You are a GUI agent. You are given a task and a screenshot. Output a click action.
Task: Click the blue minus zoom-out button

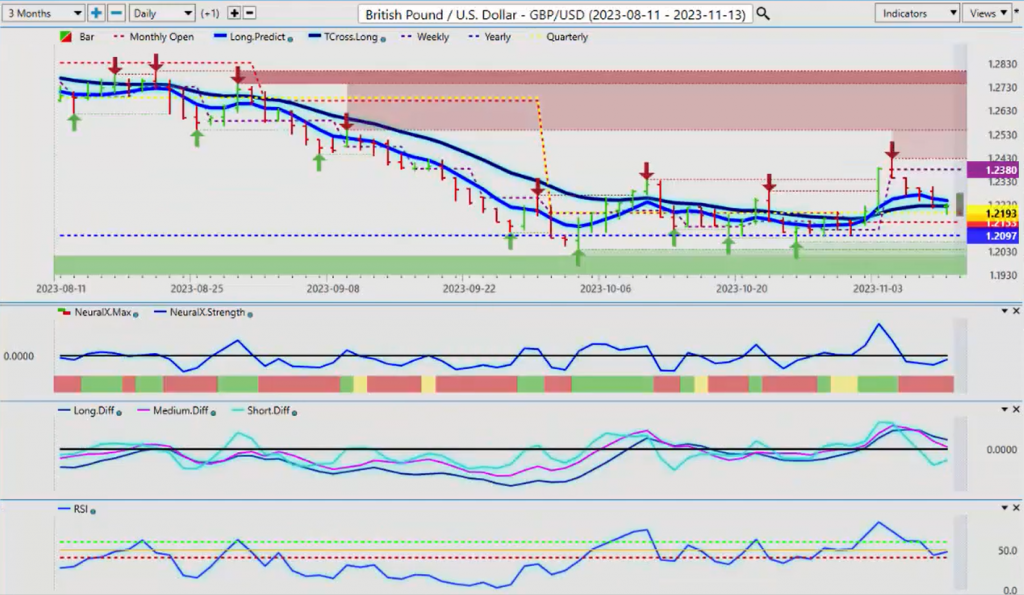(115, 13)
